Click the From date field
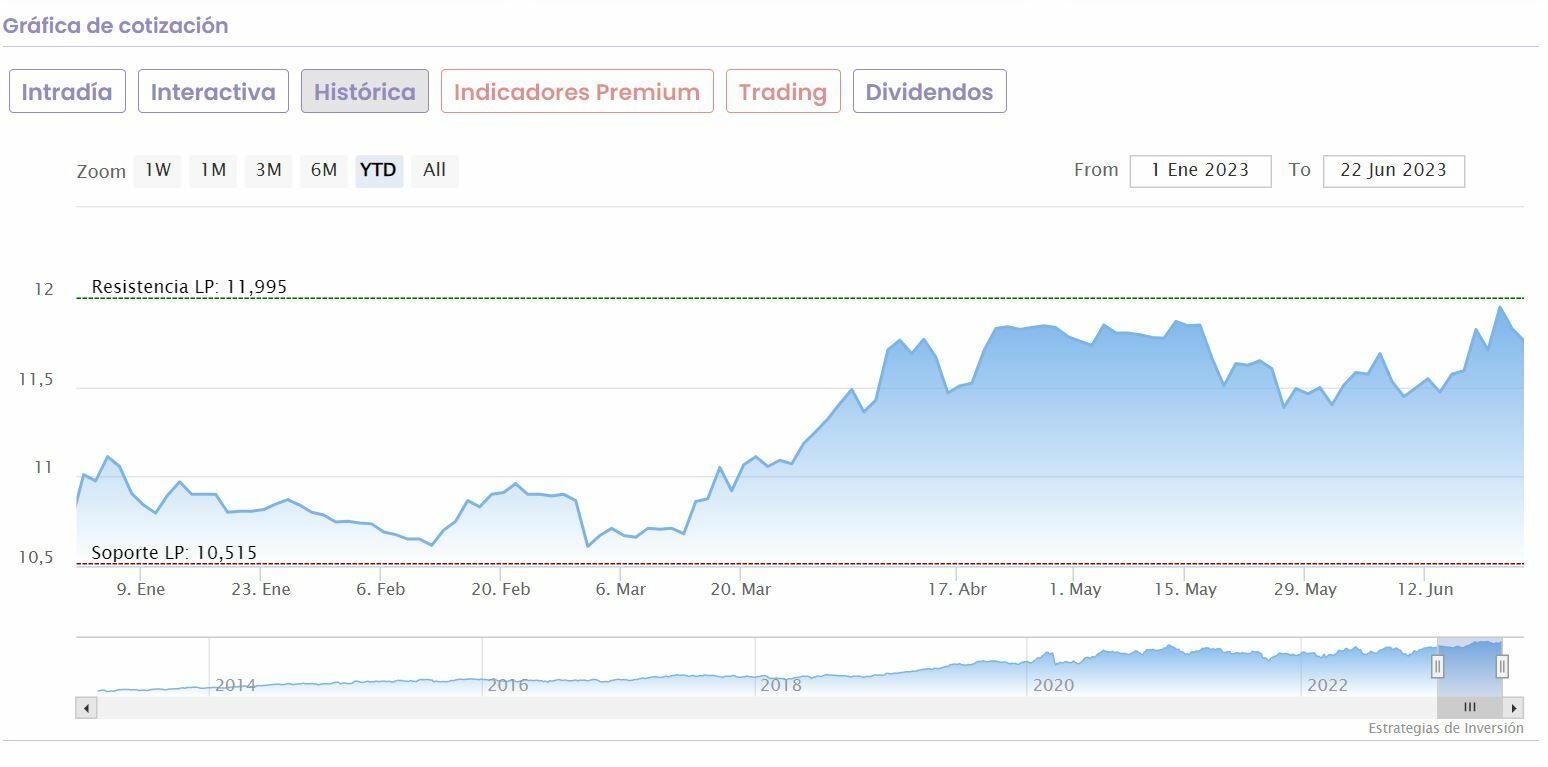1548x767 pixels. [1200, 171]
